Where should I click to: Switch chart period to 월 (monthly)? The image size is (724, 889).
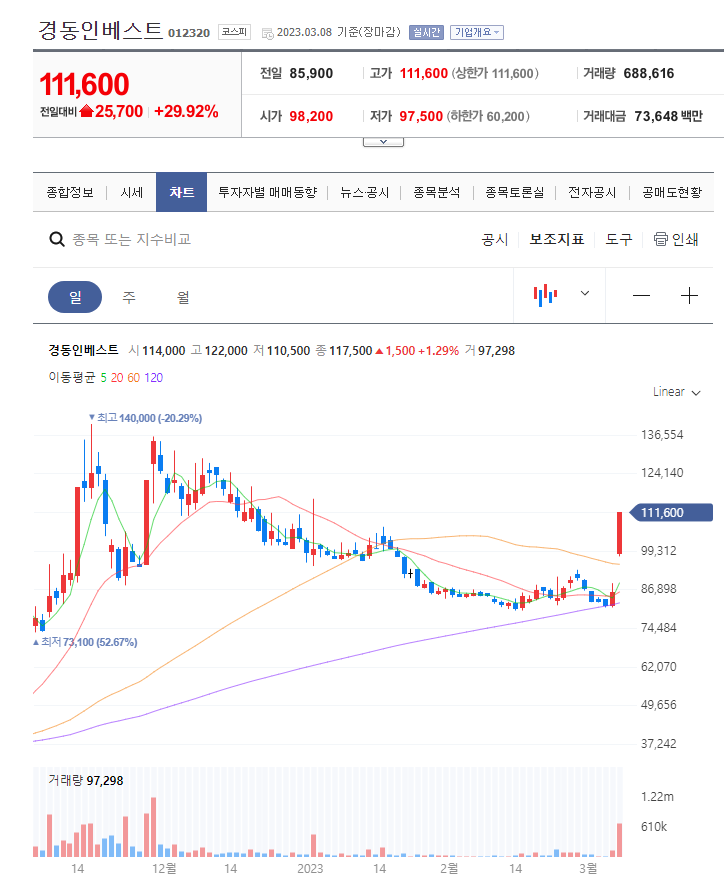pyautogui.click(x=183, y=297)
